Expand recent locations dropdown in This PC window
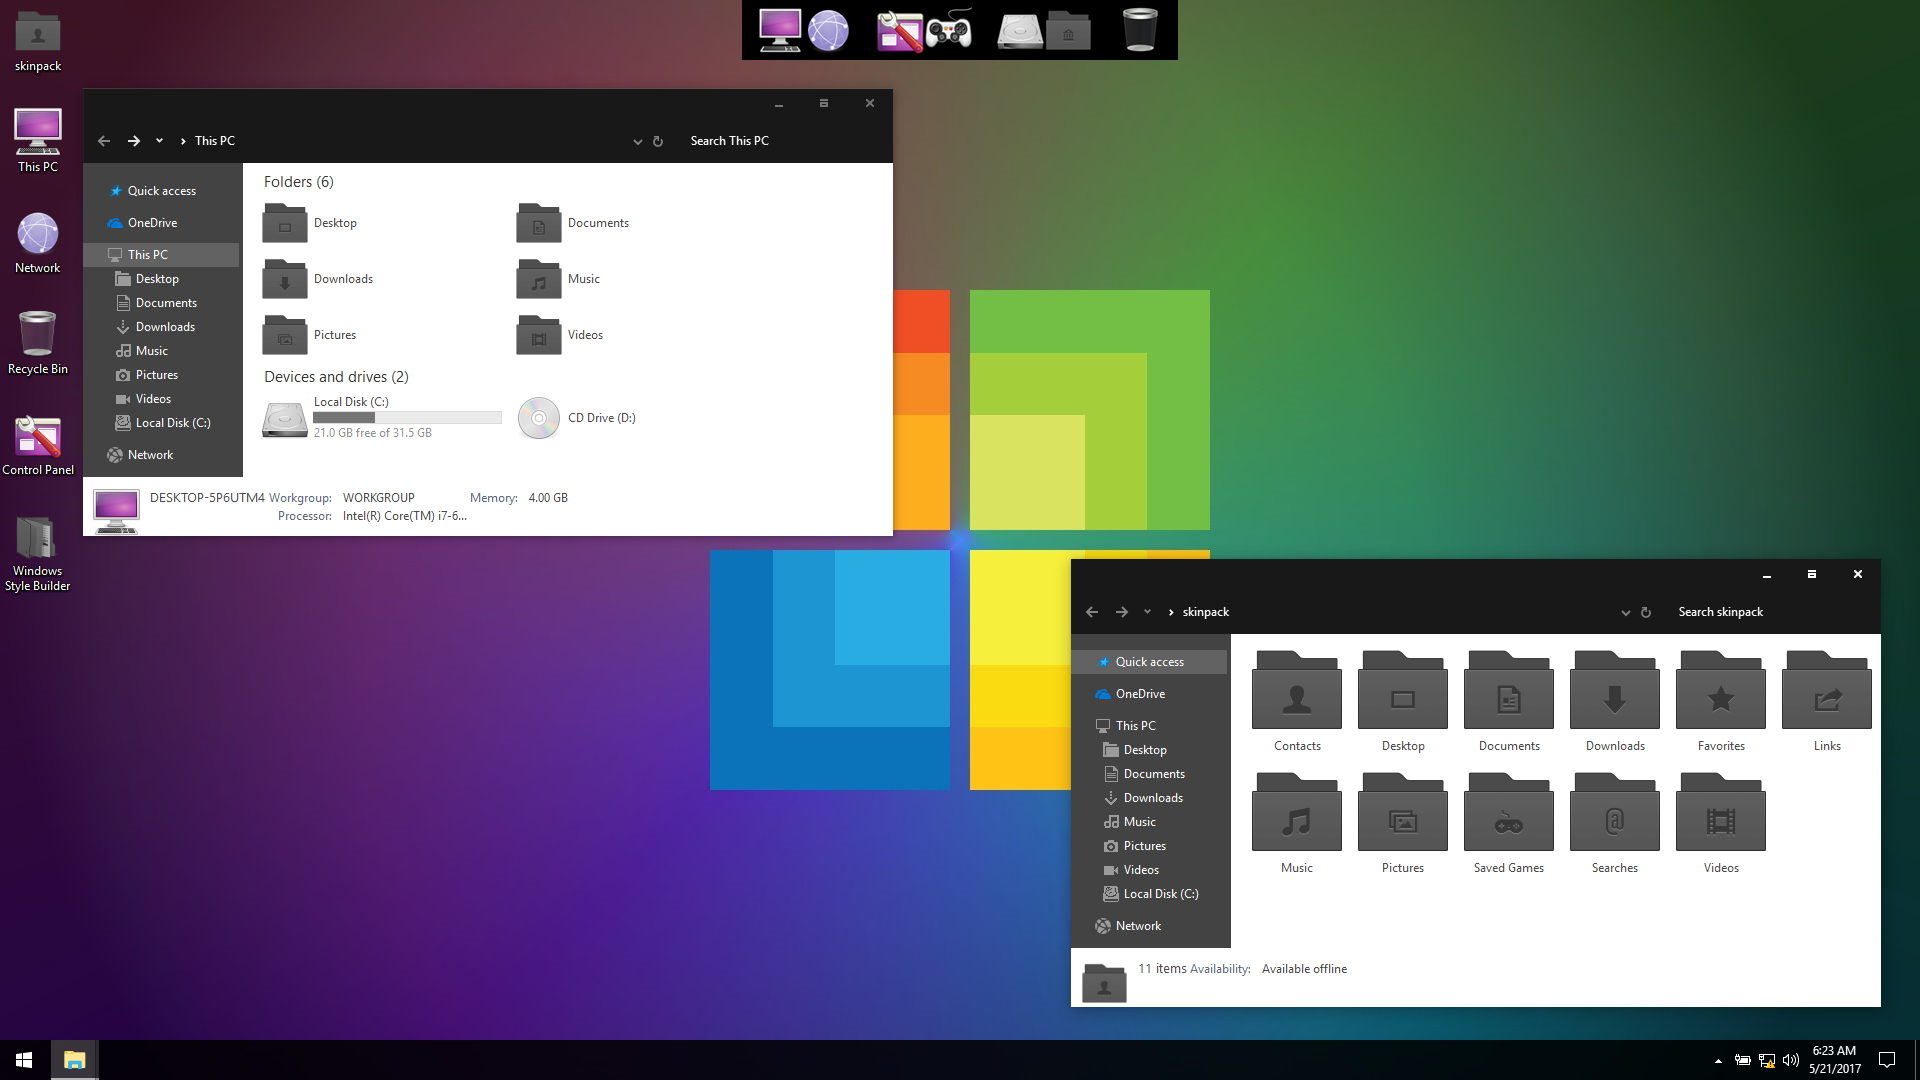1920x1080 pixels. (159, 141)
